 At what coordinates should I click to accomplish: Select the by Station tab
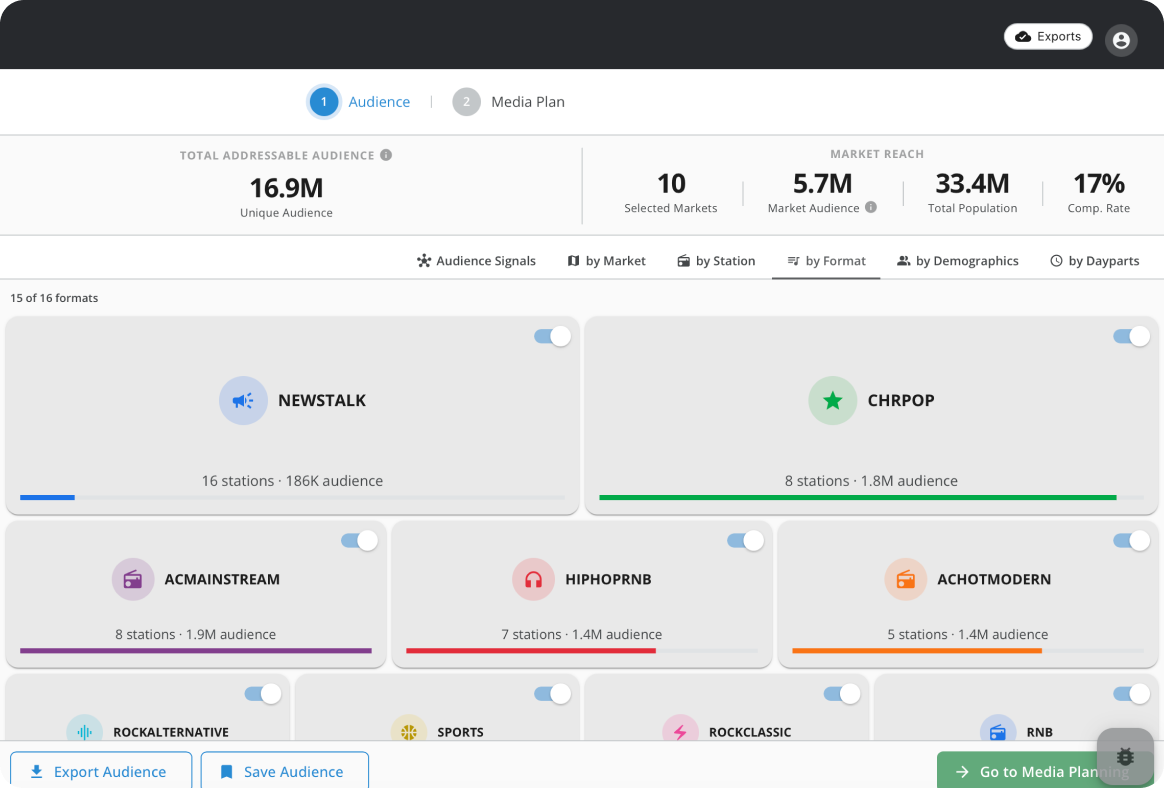coord(716,261)
